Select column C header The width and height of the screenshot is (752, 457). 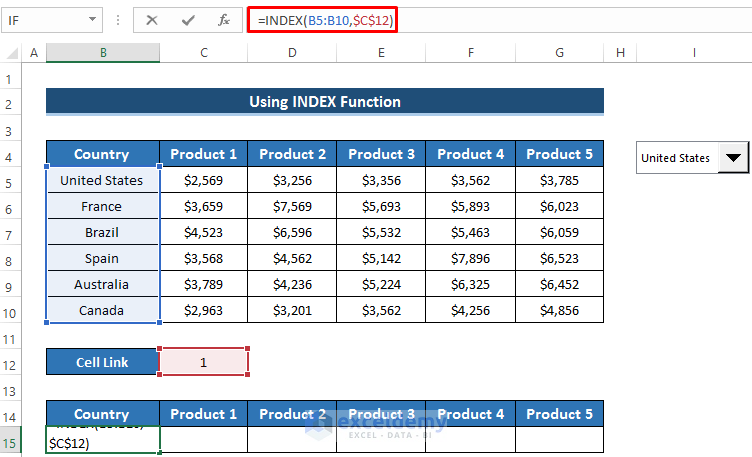pyautogui.click(x=203, y=53)
